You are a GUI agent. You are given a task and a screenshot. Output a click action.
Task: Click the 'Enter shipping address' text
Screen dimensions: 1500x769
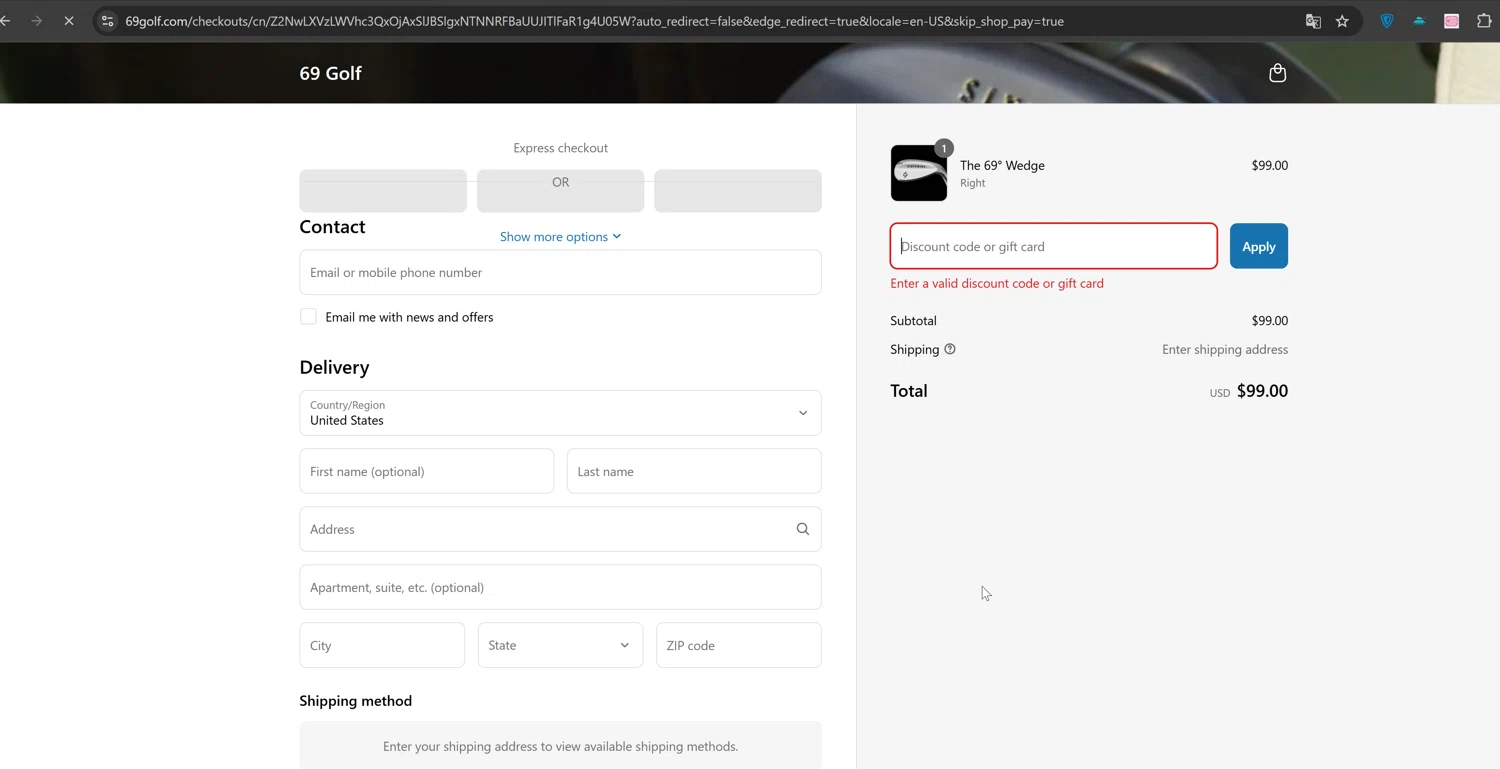pyautogui.click(x=1225, y=349)
